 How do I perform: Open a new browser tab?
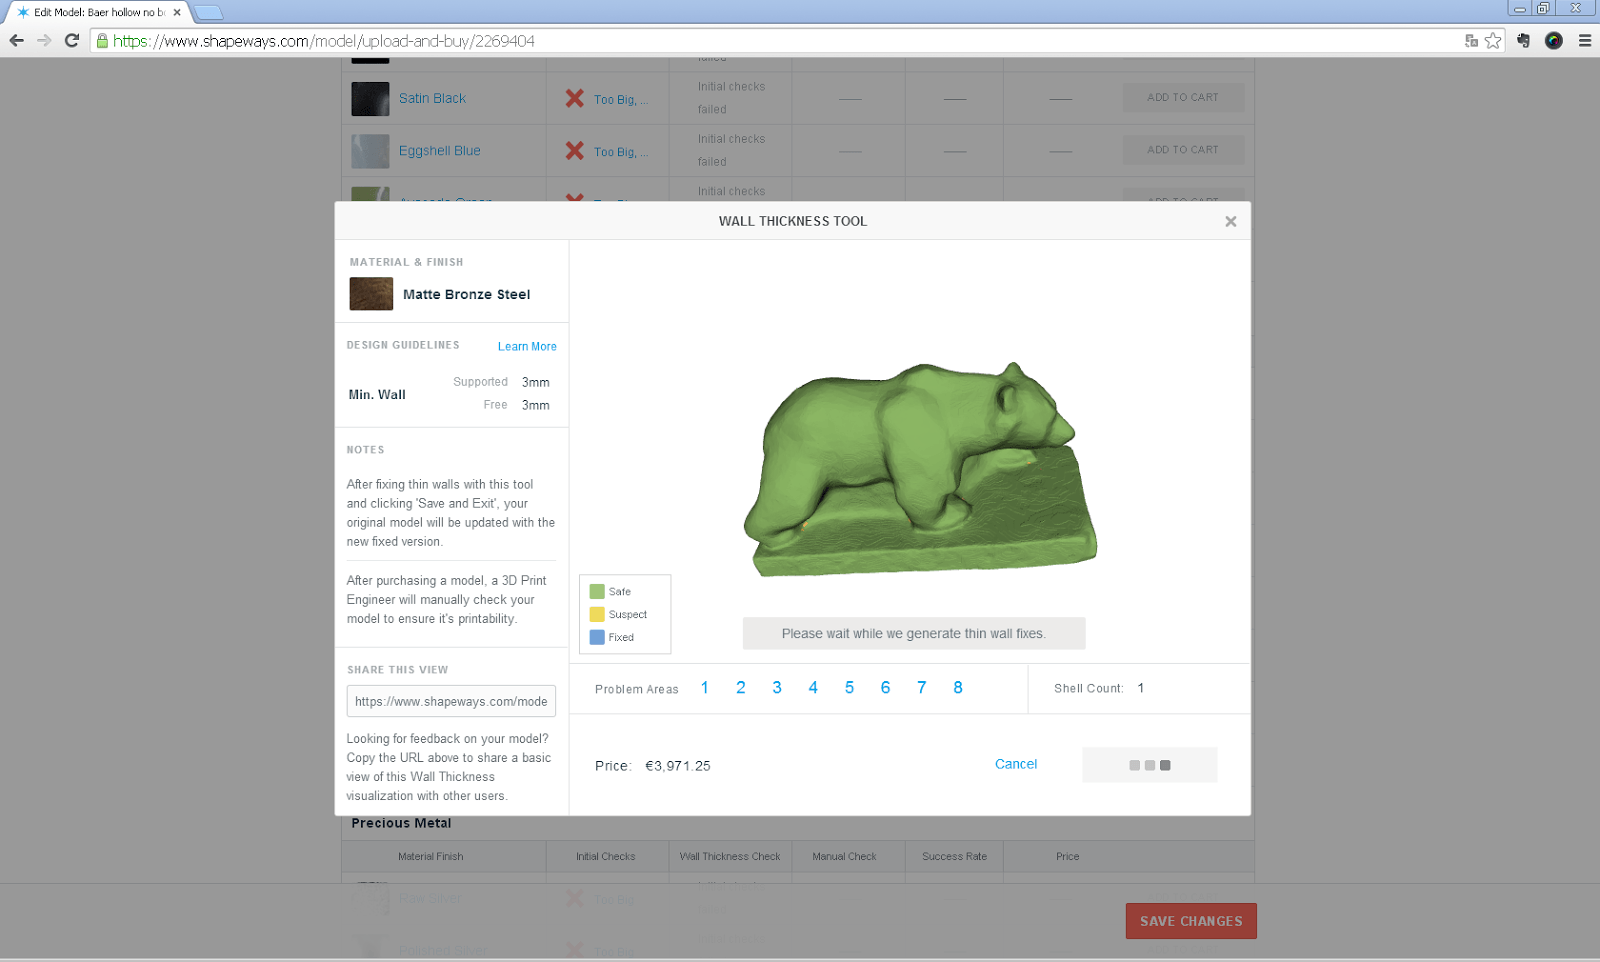coord(208,12)
